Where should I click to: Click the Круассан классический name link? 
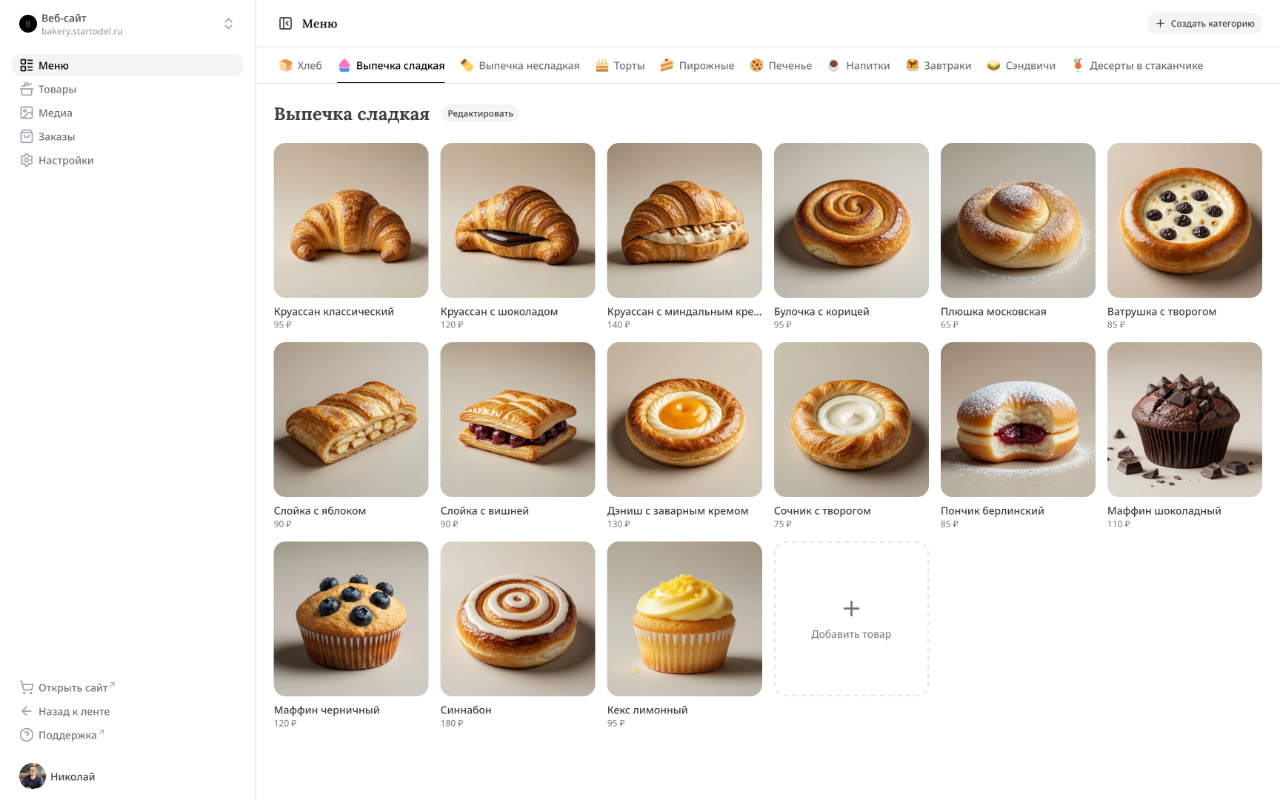click(x=334, y=311)
